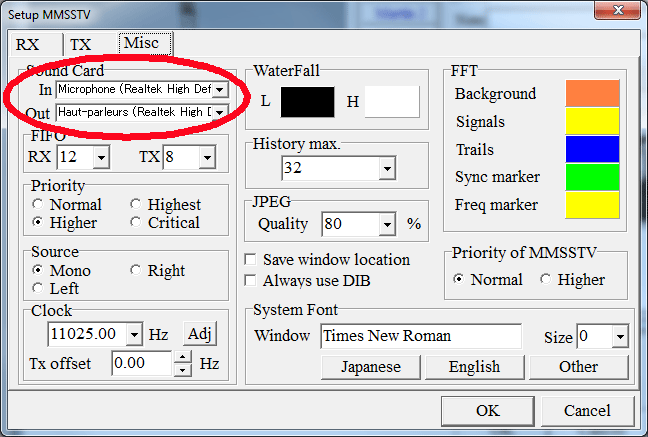Change the FFT Freq marker yellow color

point(592,205)
